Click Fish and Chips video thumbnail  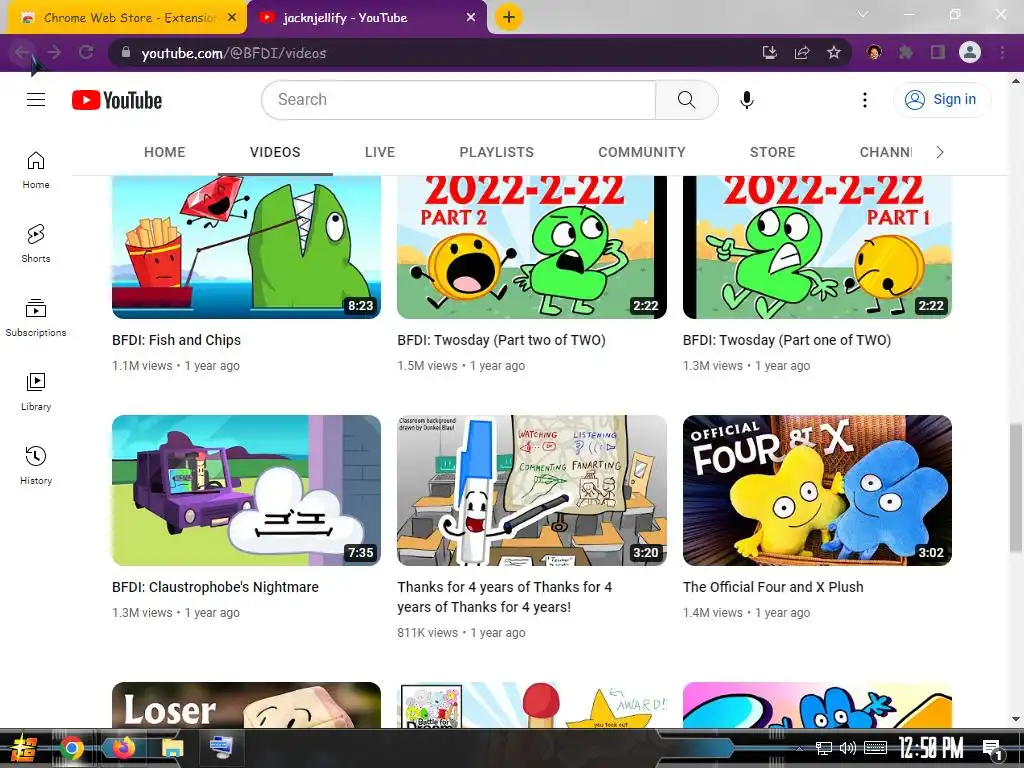(x=246, y=247)
